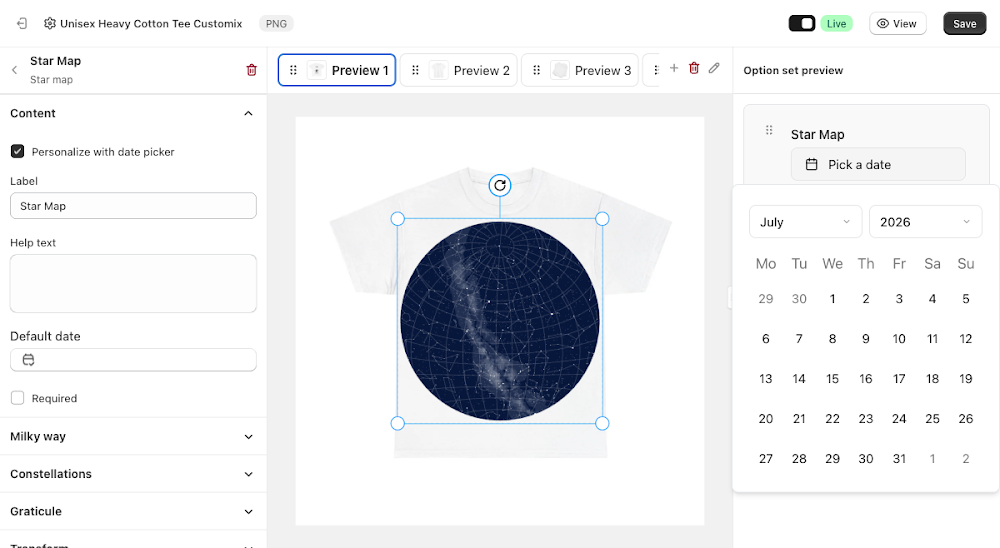Click the green Live badge

(x=836, y=24)
